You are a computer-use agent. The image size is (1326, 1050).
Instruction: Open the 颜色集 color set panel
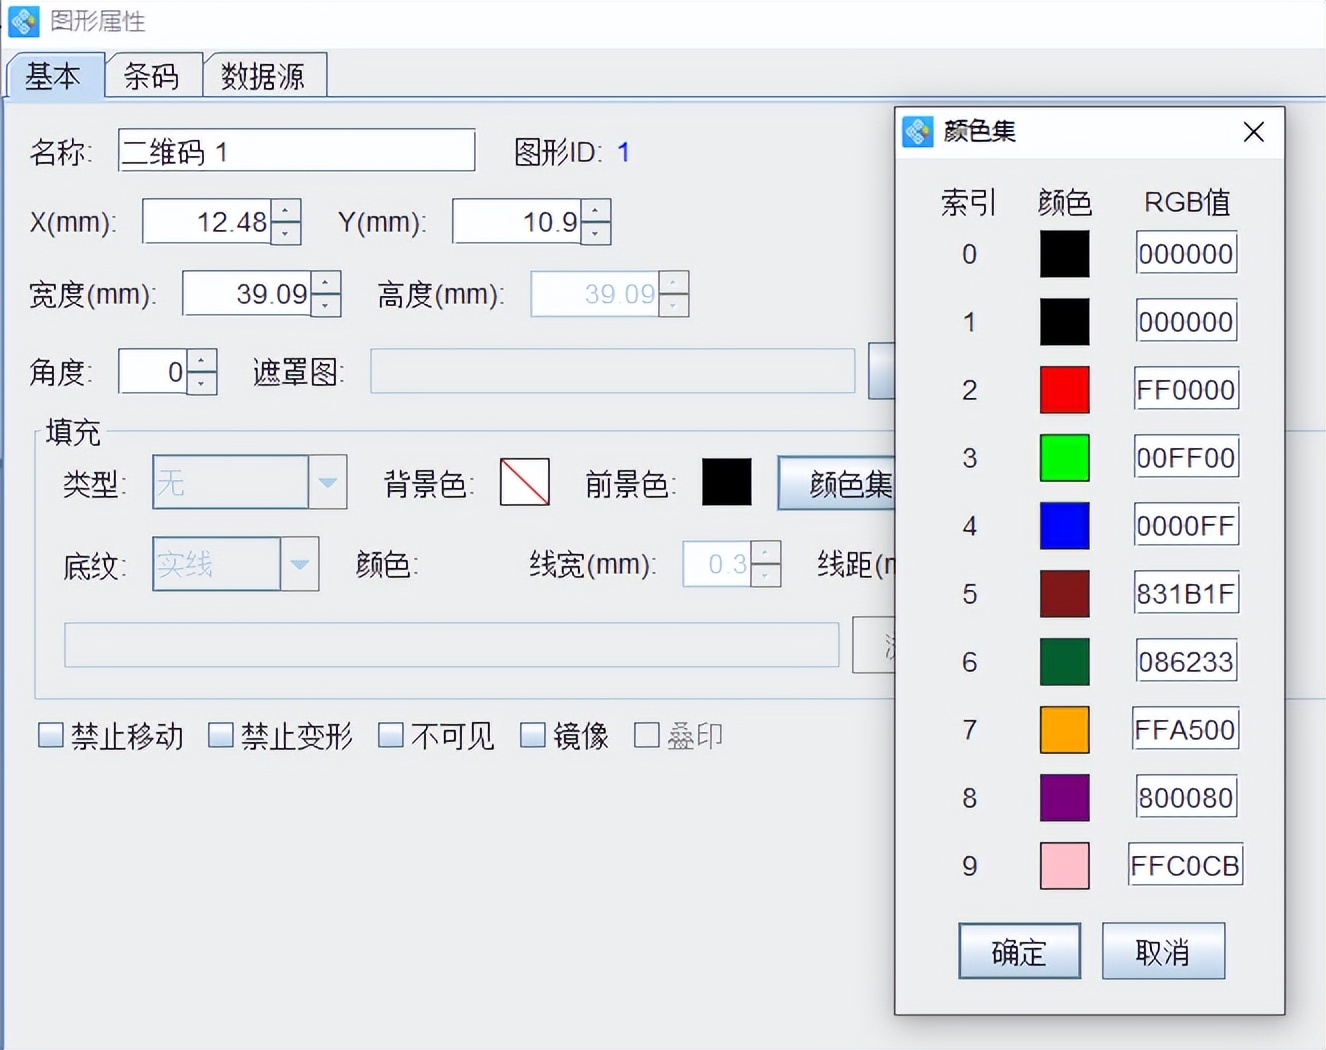tap(840, 484)
